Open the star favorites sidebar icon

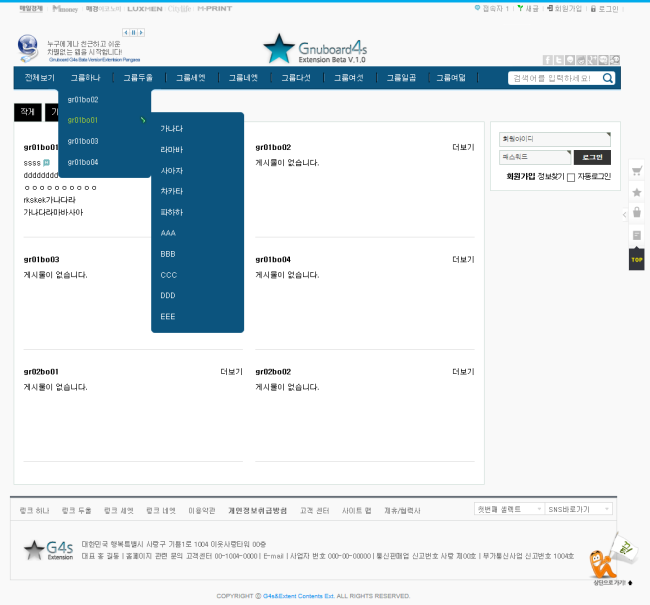[x=637, y=192]
